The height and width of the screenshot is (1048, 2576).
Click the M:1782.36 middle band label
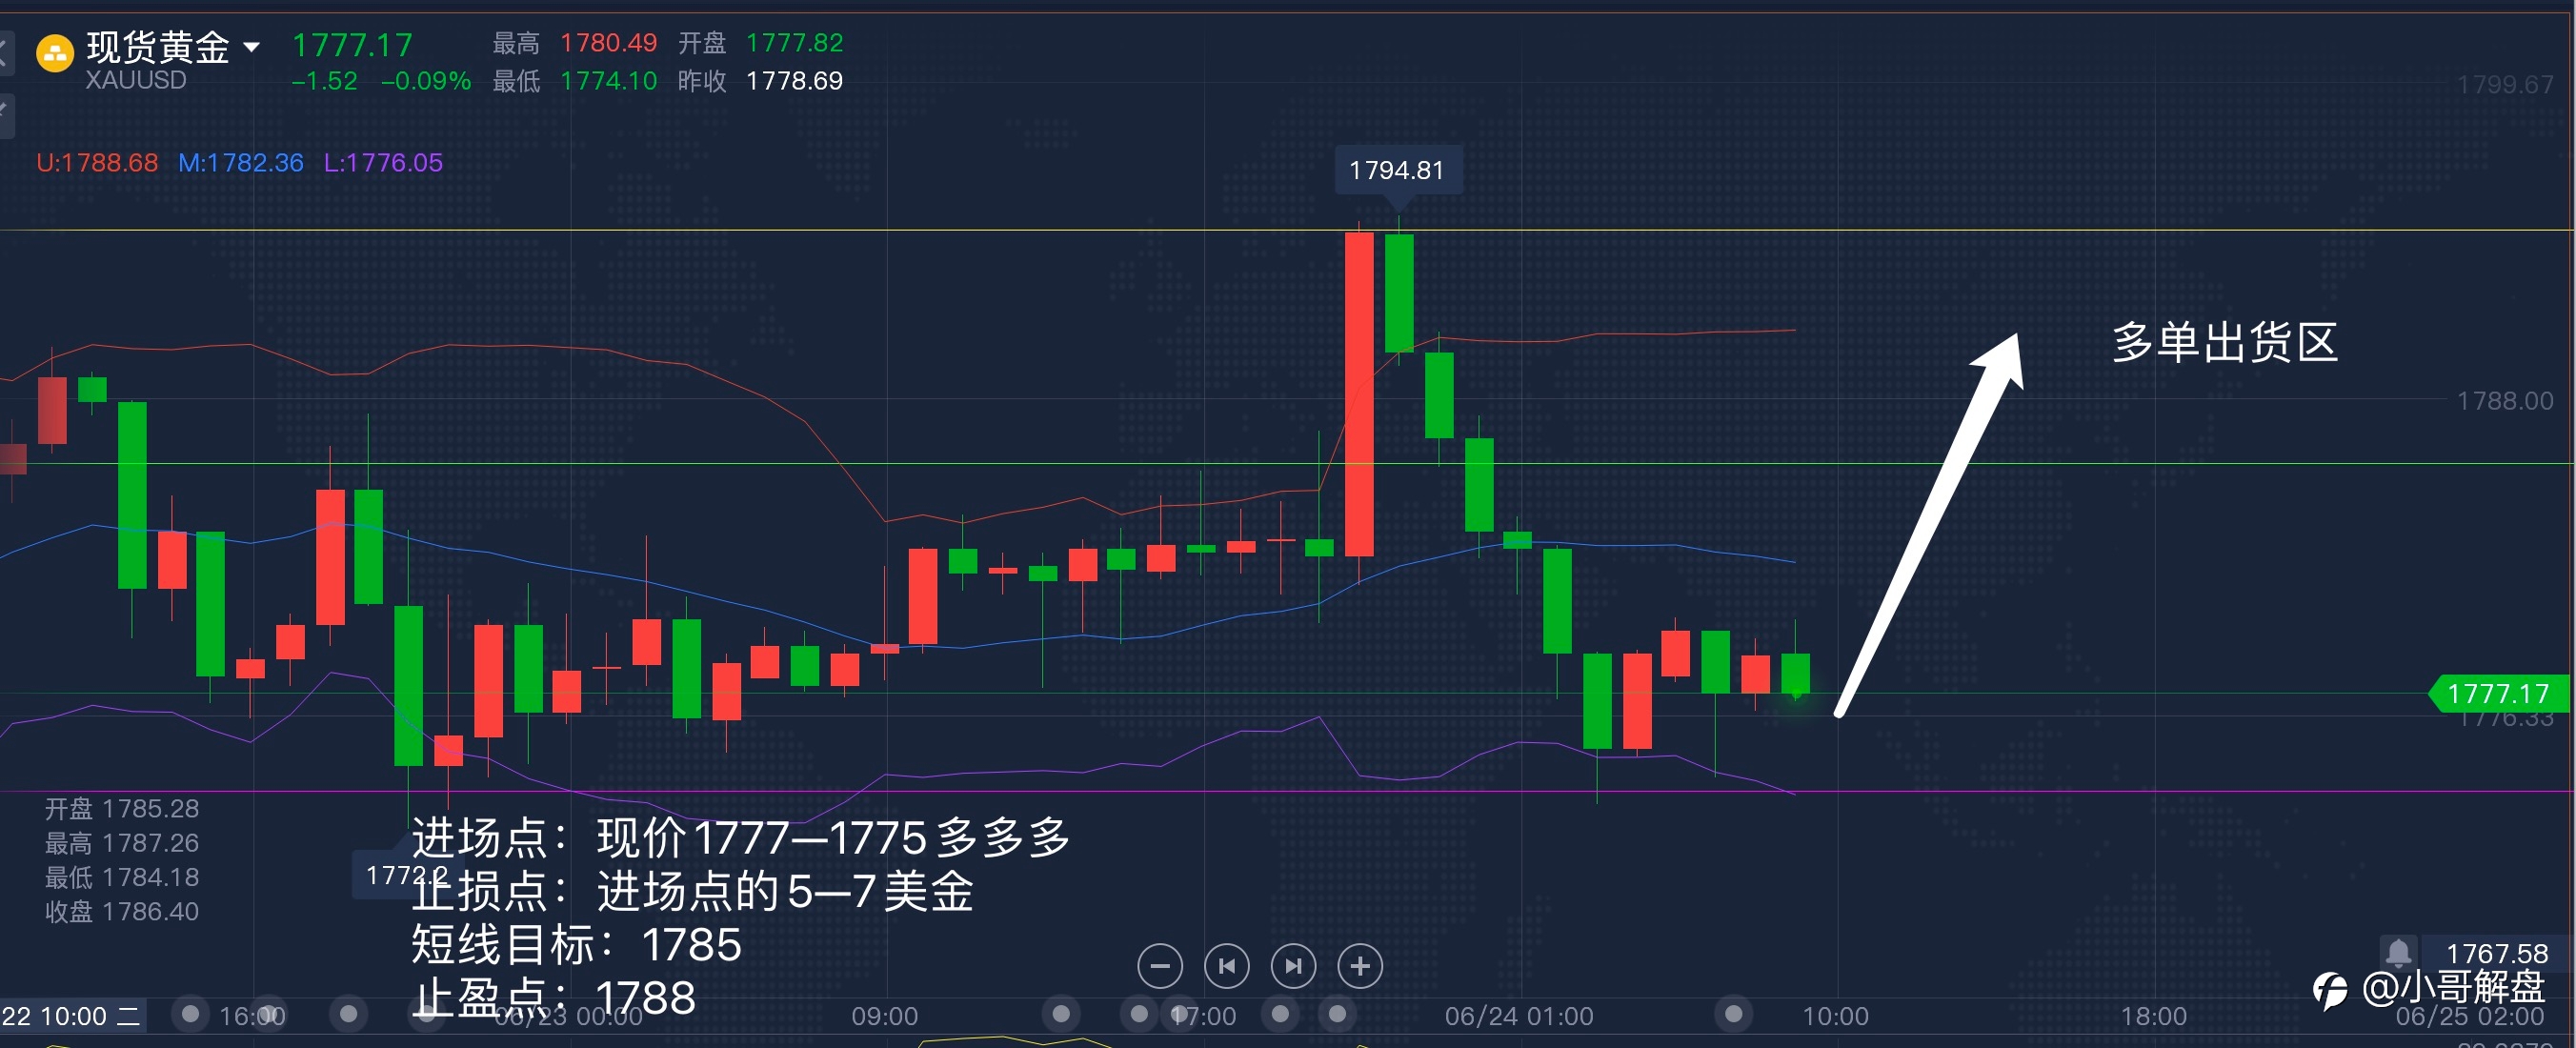pos(241,163)
